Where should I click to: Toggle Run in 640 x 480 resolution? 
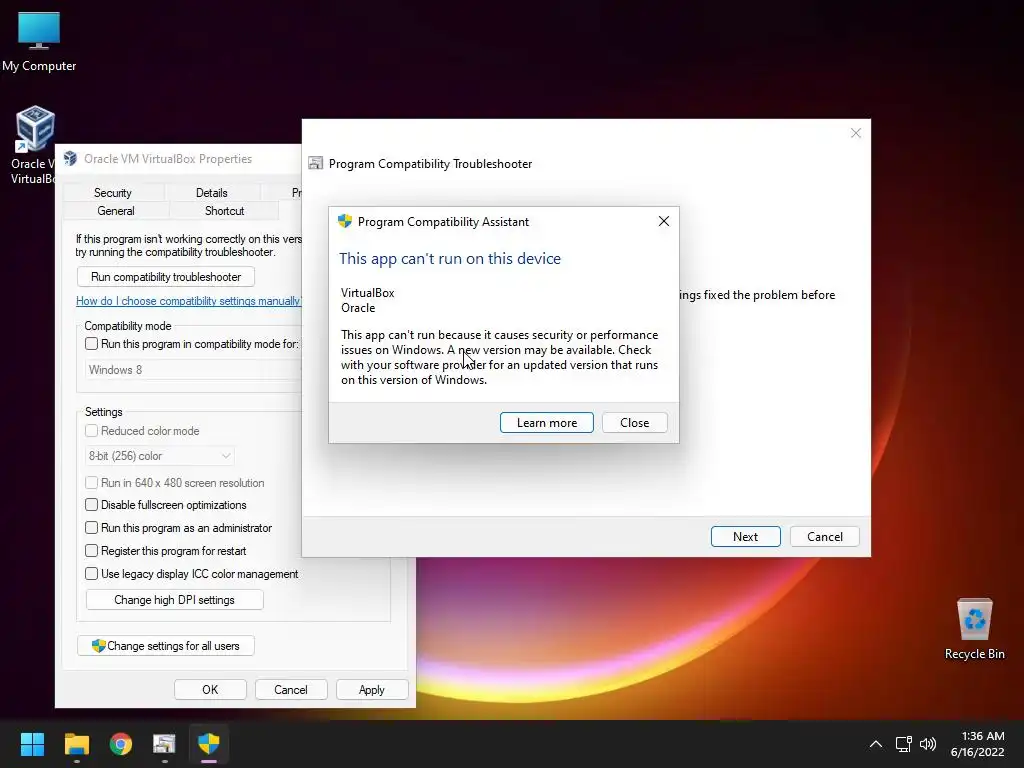(x=91, y=483)
